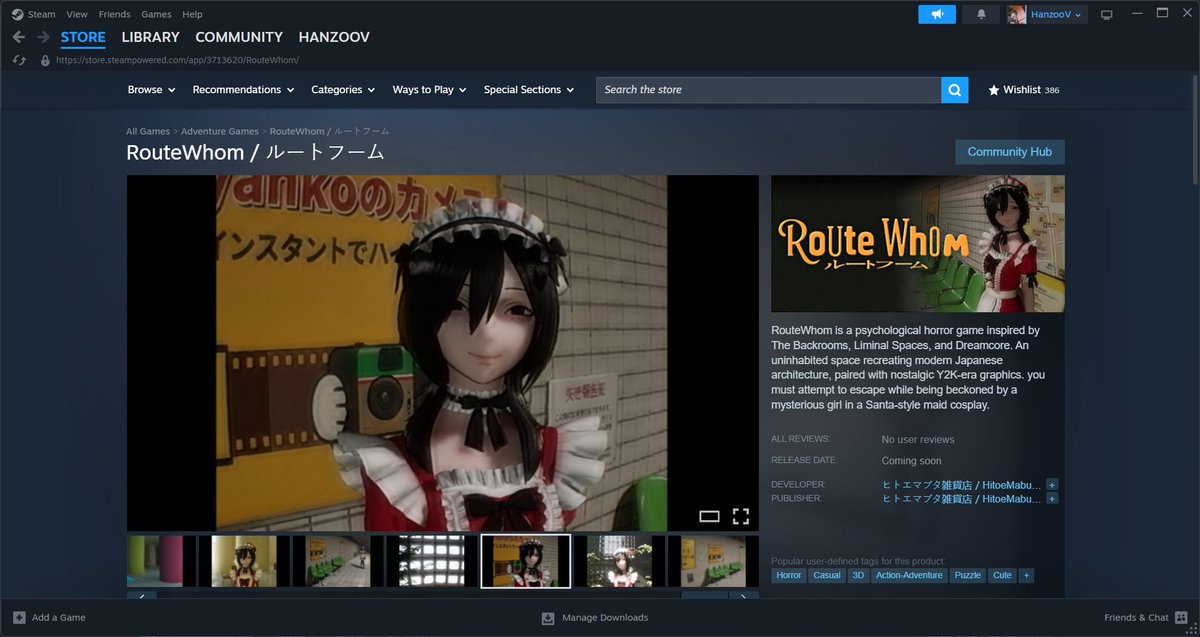
Task: Click the HanzooV avatar picture
Action: click(x=1017, y=14)
